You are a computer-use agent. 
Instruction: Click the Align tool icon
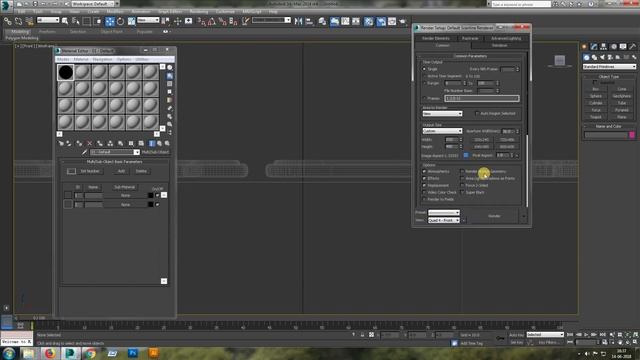click(309, 21)
